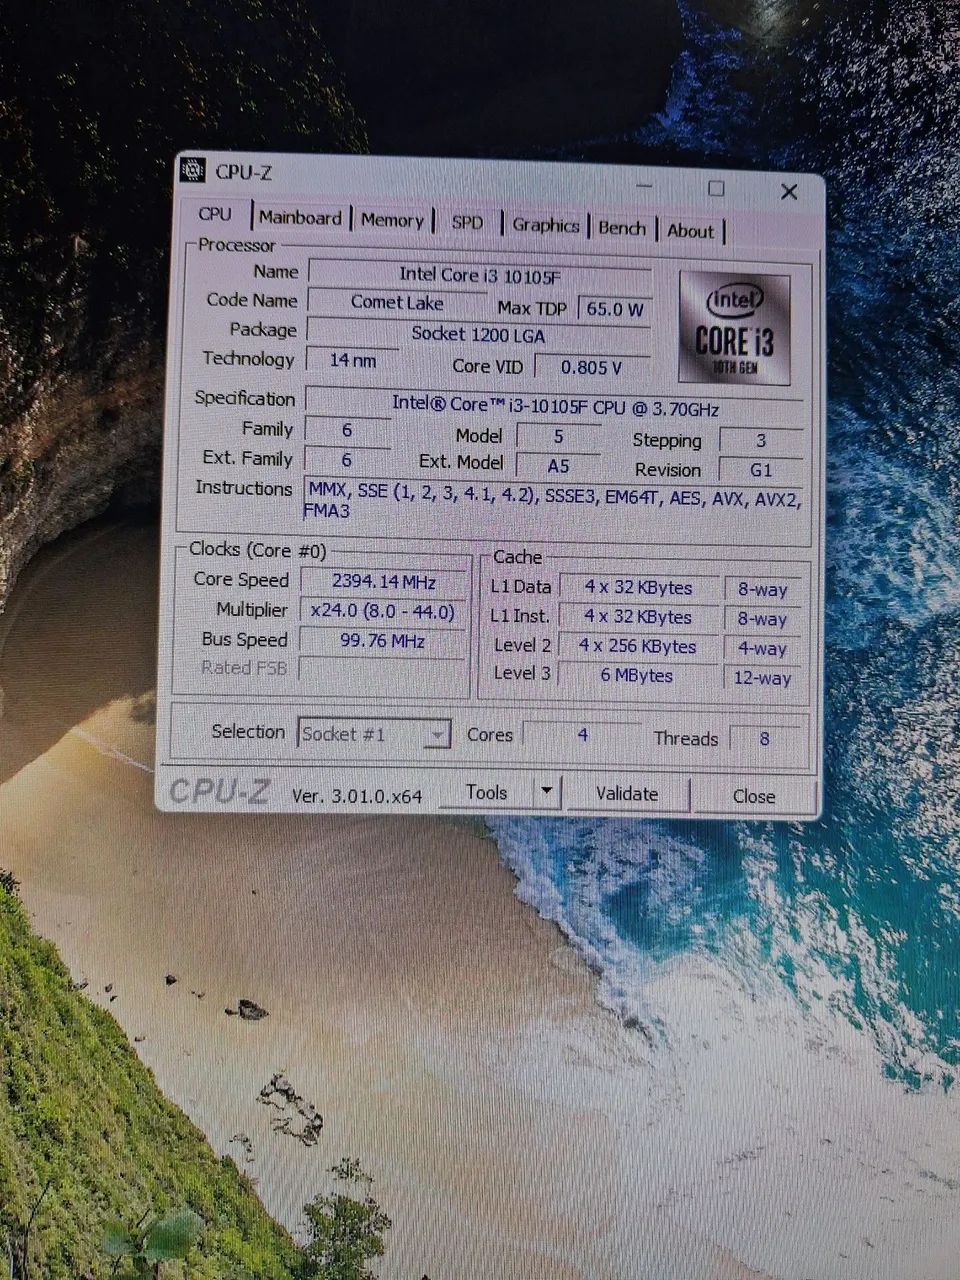Click the Validate button

pyautogui.click(x=627, y=794)
